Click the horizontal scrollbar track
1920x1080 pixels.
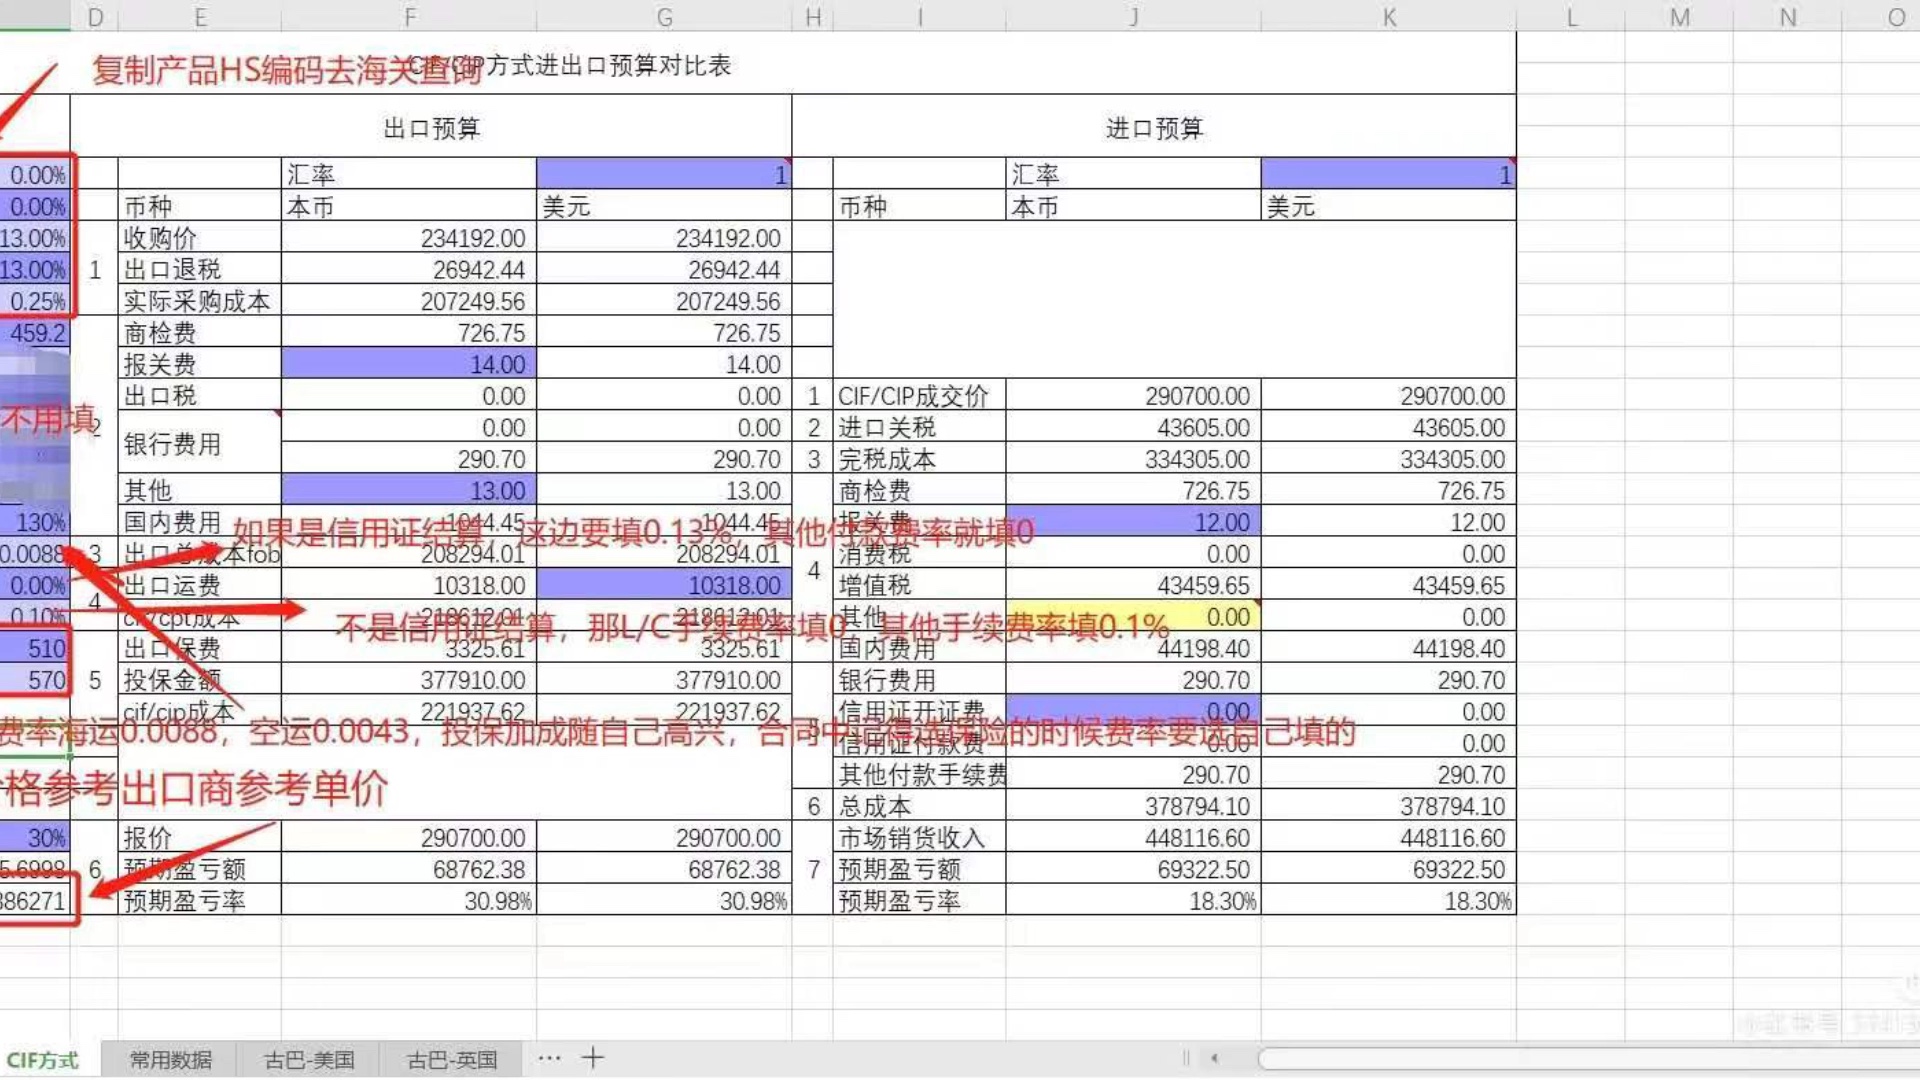pos(1588,1058)
